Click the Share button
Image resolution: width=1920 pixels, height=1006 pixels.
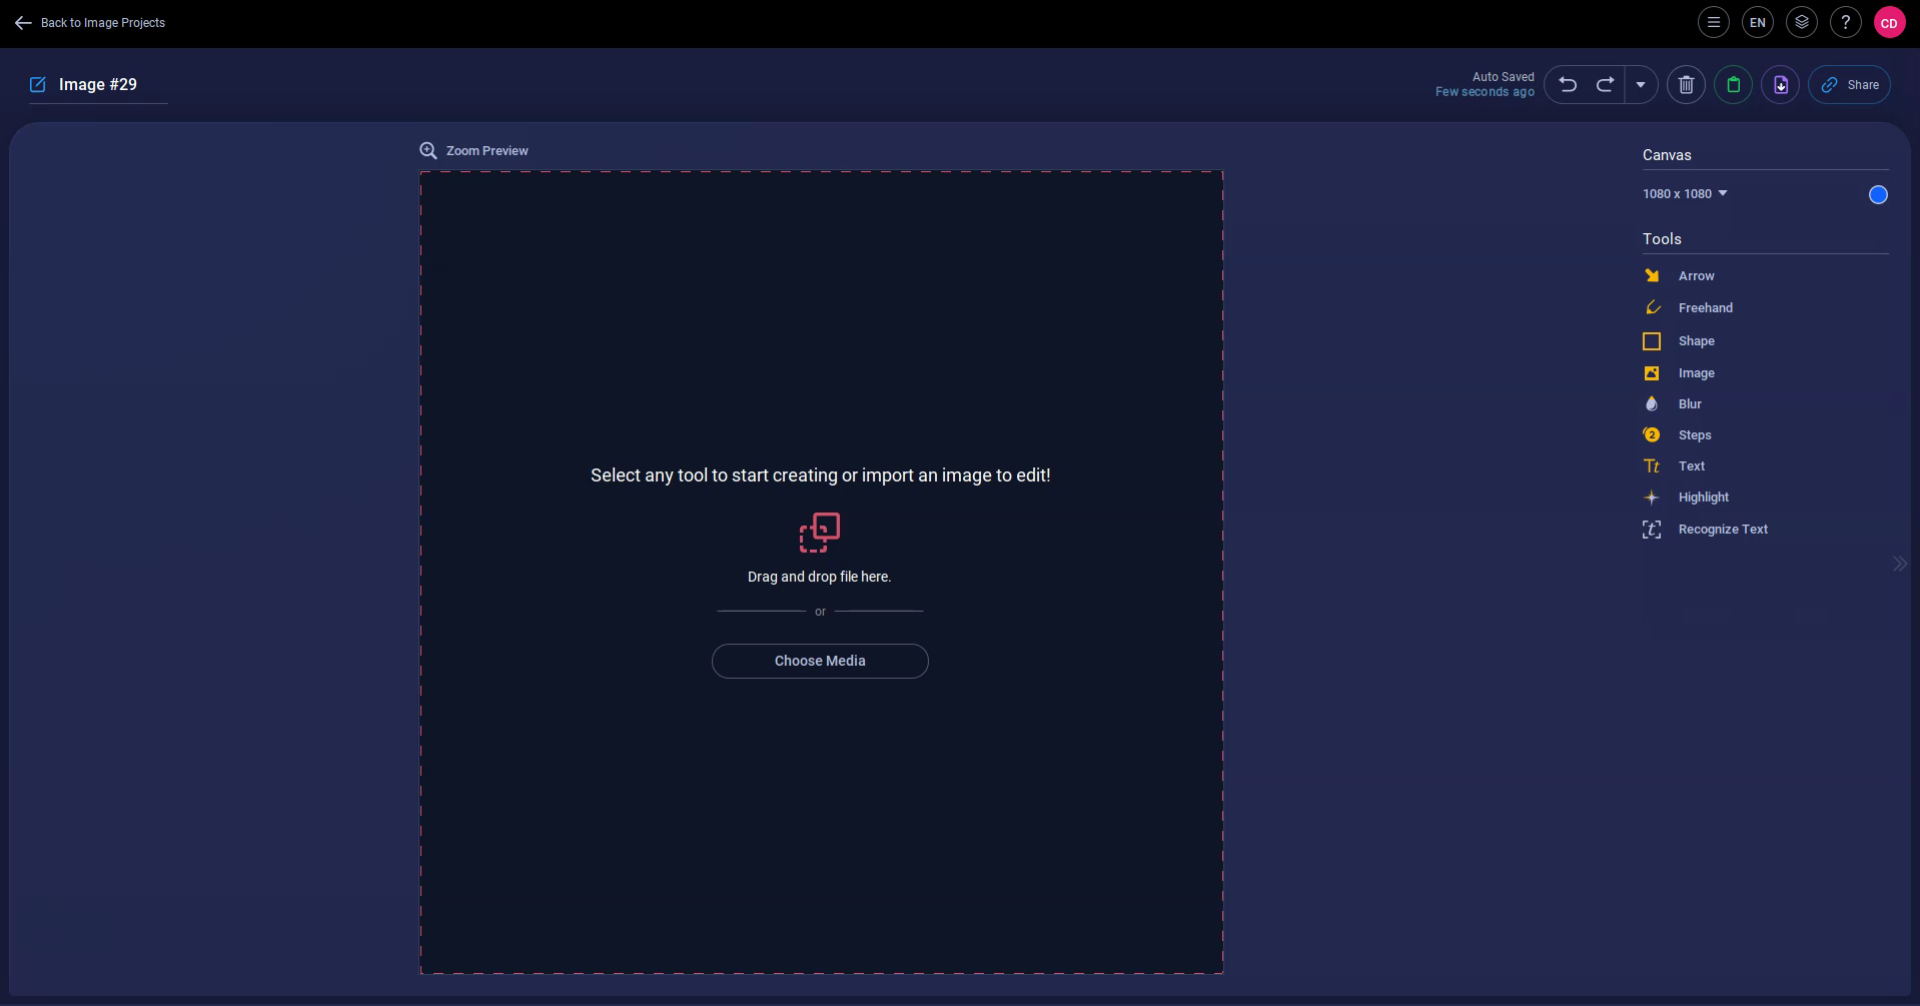pos(1849,85)
